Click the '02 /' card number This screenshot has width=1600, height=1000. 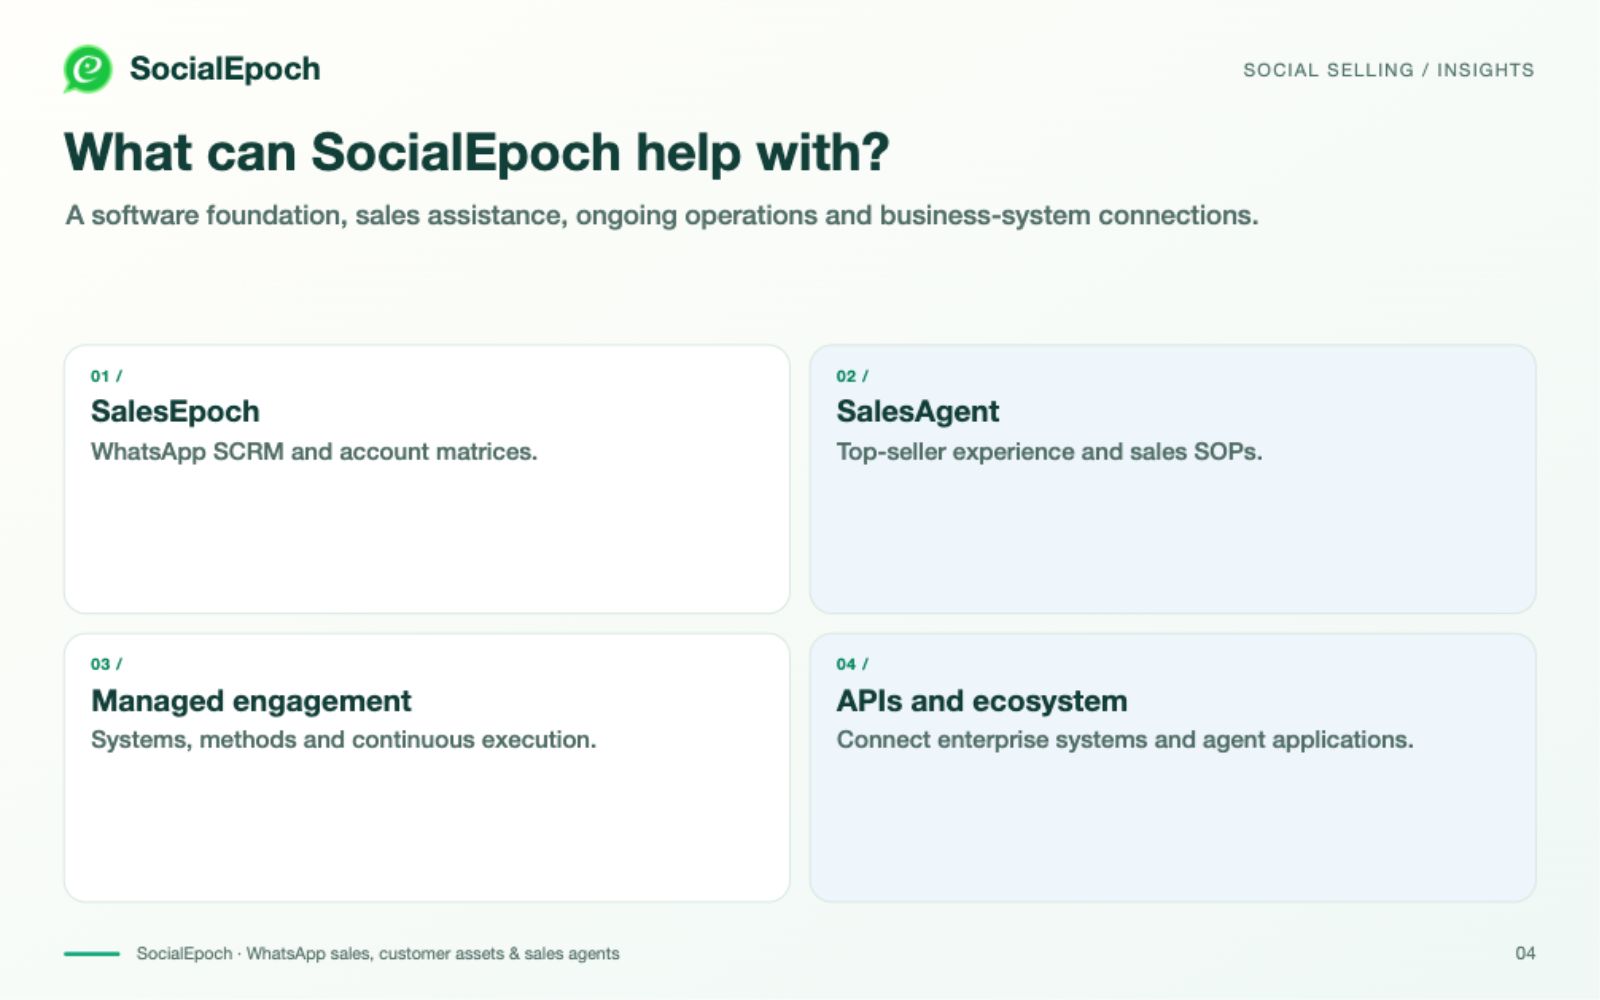tap(852, 376)
